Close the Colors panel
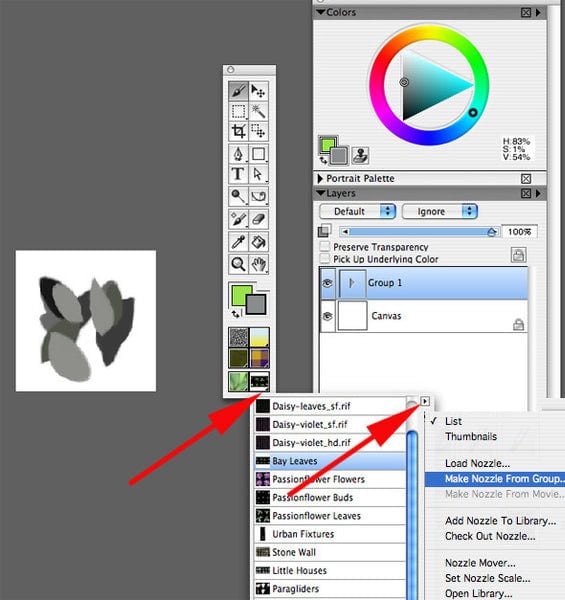Image resolution: width=565 pixels, height=600 pixels. [526, 13]
